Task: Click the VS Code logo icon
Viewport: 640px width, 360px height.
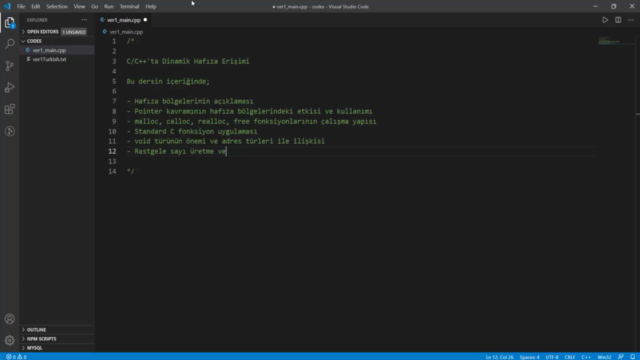Action: [7, 7]
